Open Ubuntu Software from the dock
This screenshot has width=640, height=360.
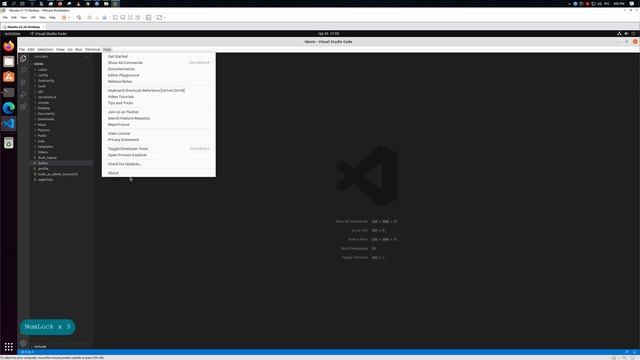click(x=9, y=77)
